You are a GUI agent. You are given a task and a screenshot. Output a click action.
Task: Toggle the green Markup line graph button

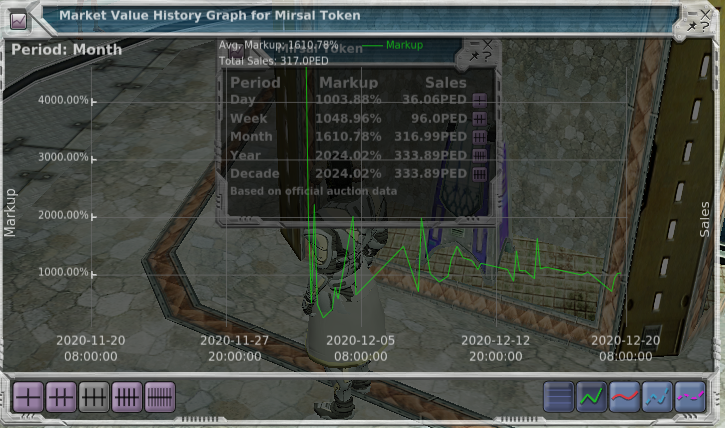click(x=591, y=397)
